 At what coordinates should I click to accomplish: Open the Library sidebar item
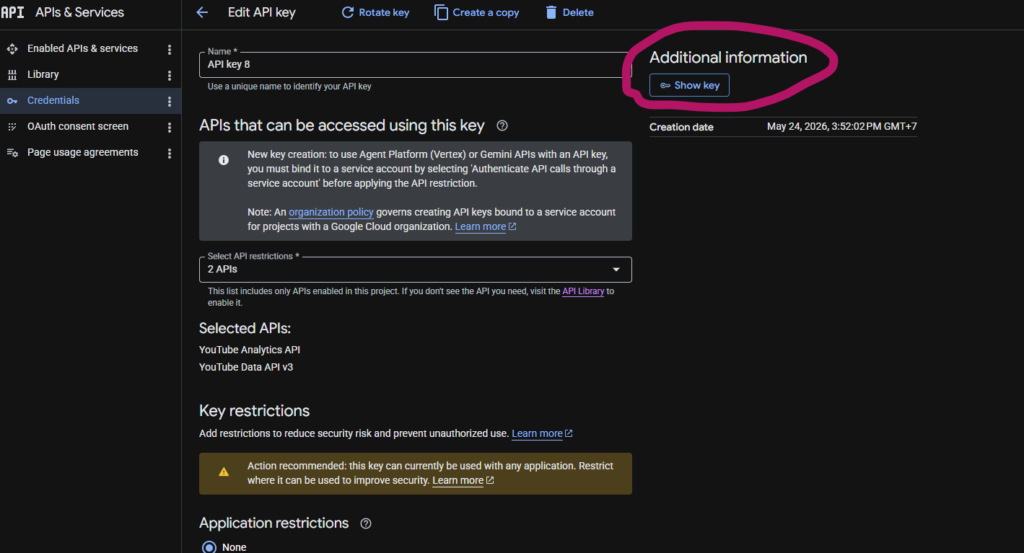[x=43, y=74]
